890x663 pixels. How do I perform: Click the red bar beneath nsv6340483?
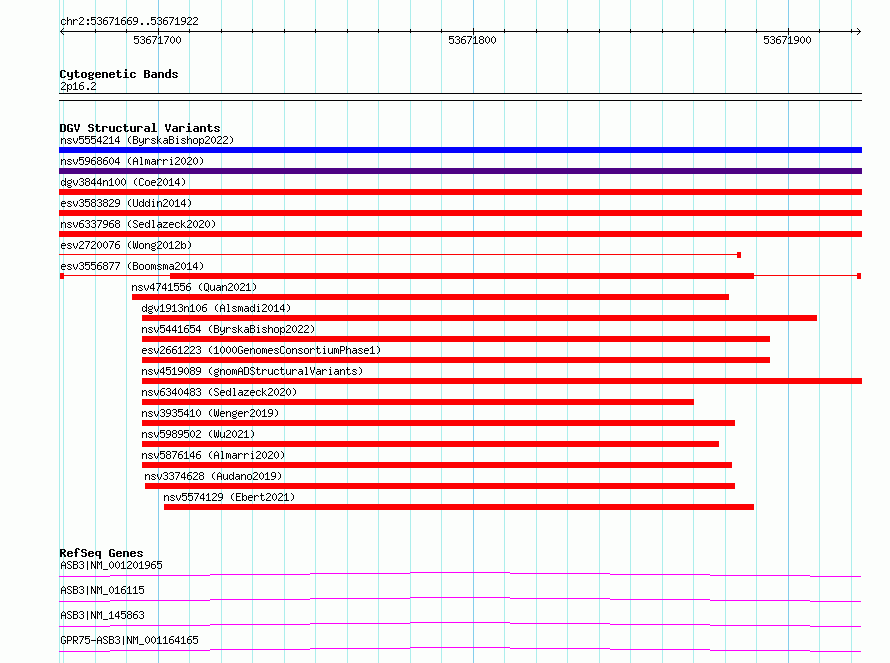[418, 402]
